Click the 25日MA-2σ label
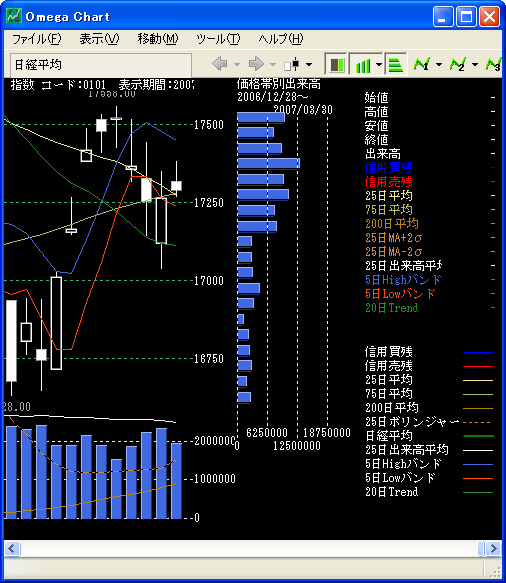The image size is (506, 583). (393, 252)
